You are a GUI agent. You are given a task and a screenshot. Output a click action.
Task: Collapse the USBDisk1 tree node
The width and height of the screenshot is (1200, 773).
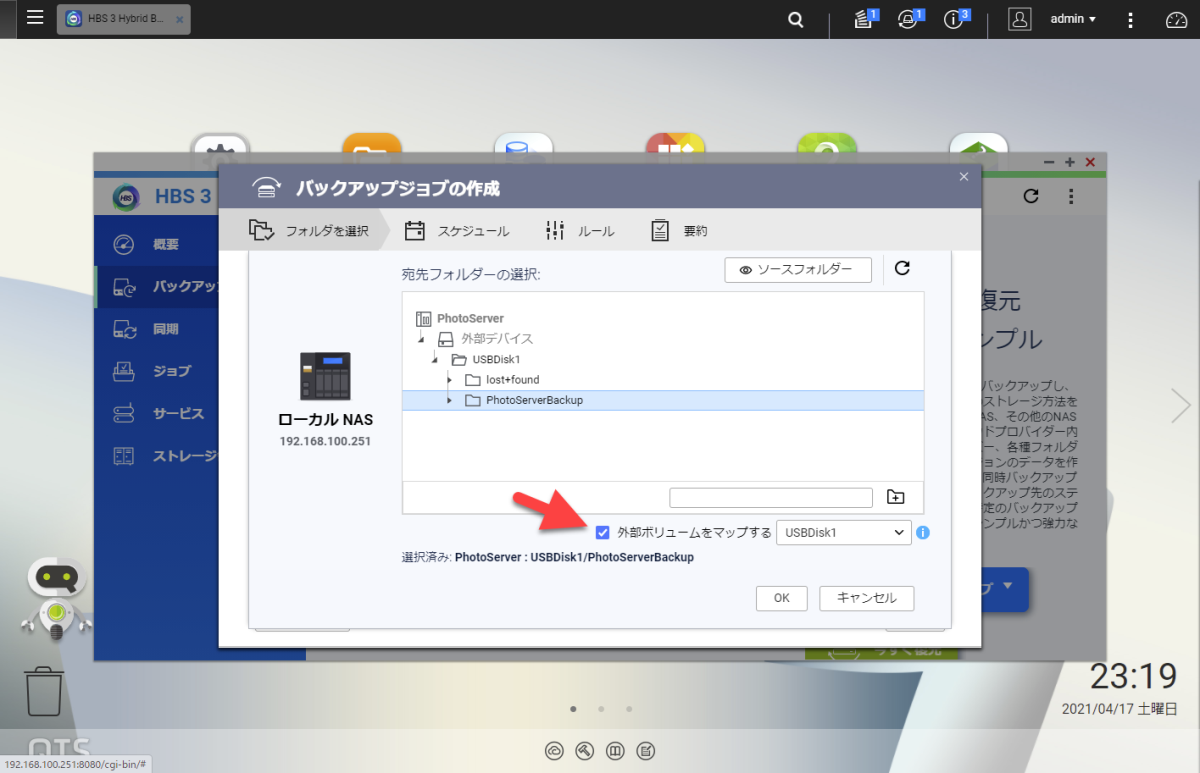435,359
